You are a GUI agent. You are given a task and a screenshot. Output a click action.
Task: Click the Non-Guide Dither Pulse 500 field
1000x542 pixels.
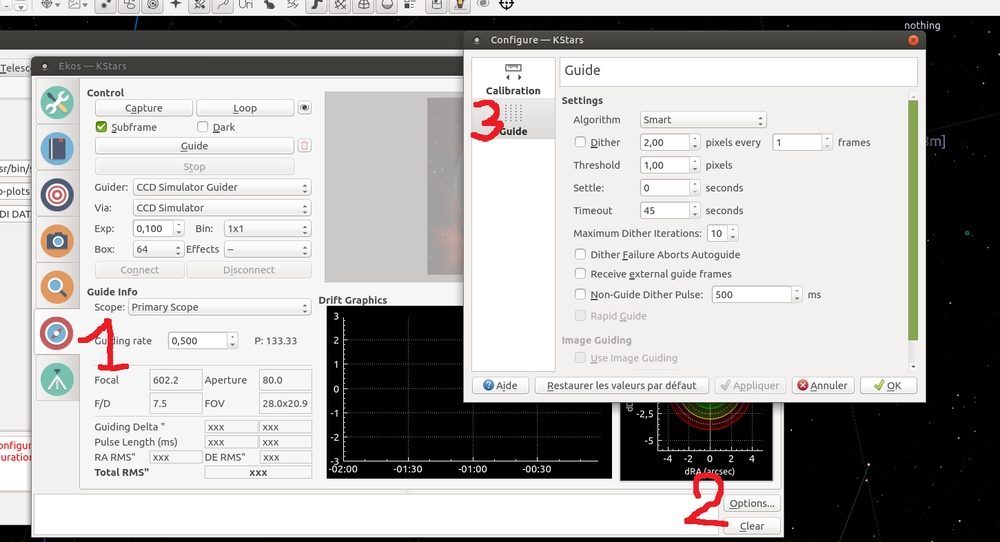(x=752, y=295)
